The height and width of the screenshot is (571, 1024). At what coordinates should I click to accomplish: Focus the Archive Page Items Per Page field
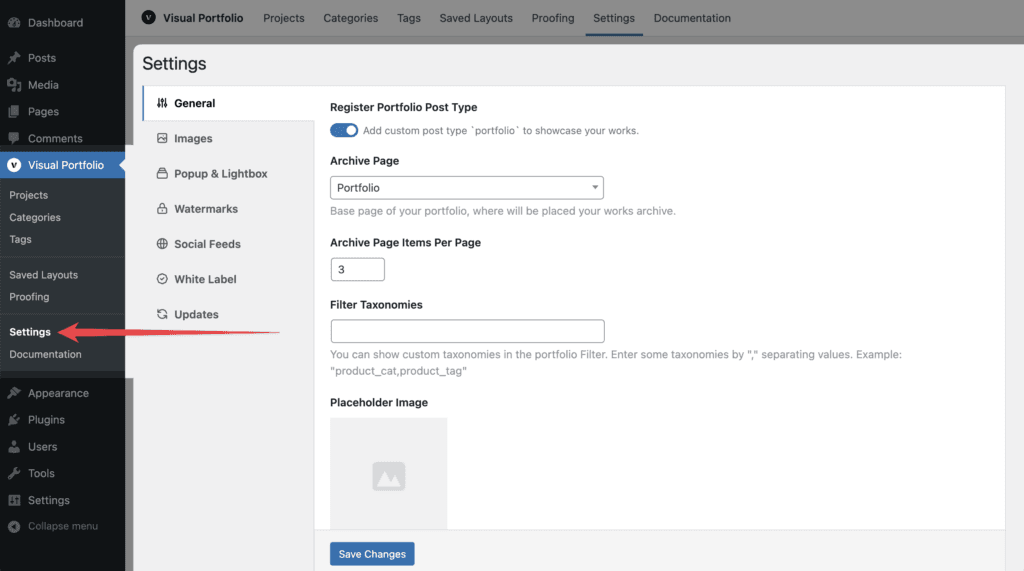(358, 269)
